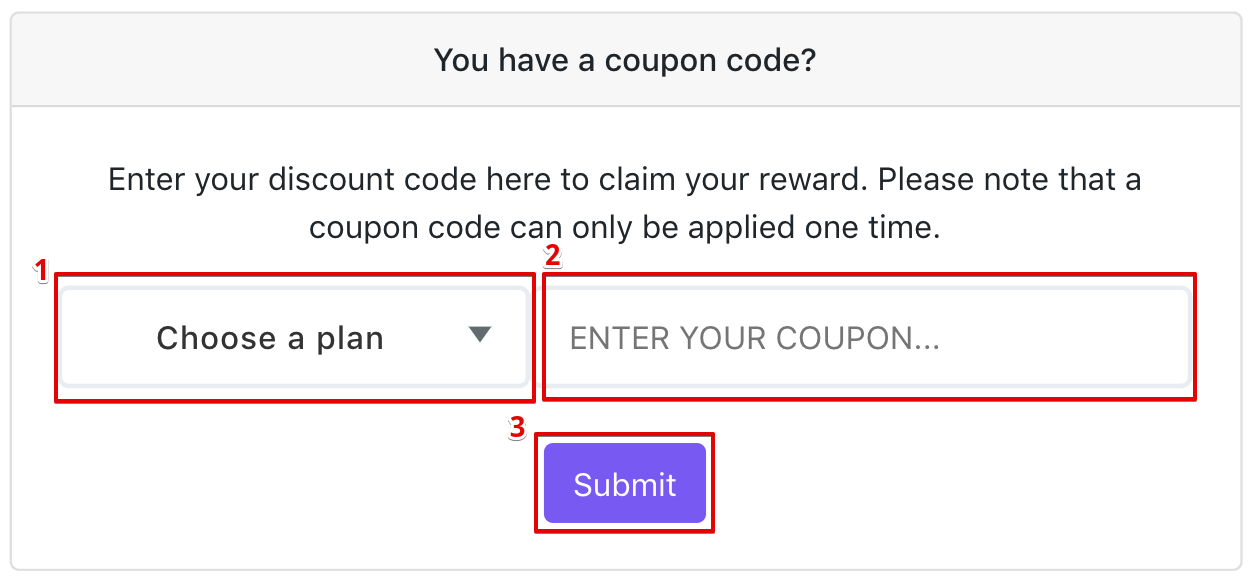Click the dropdown arrow beside Choose a plan
The image size is (1254, 585).
(480, 336)
